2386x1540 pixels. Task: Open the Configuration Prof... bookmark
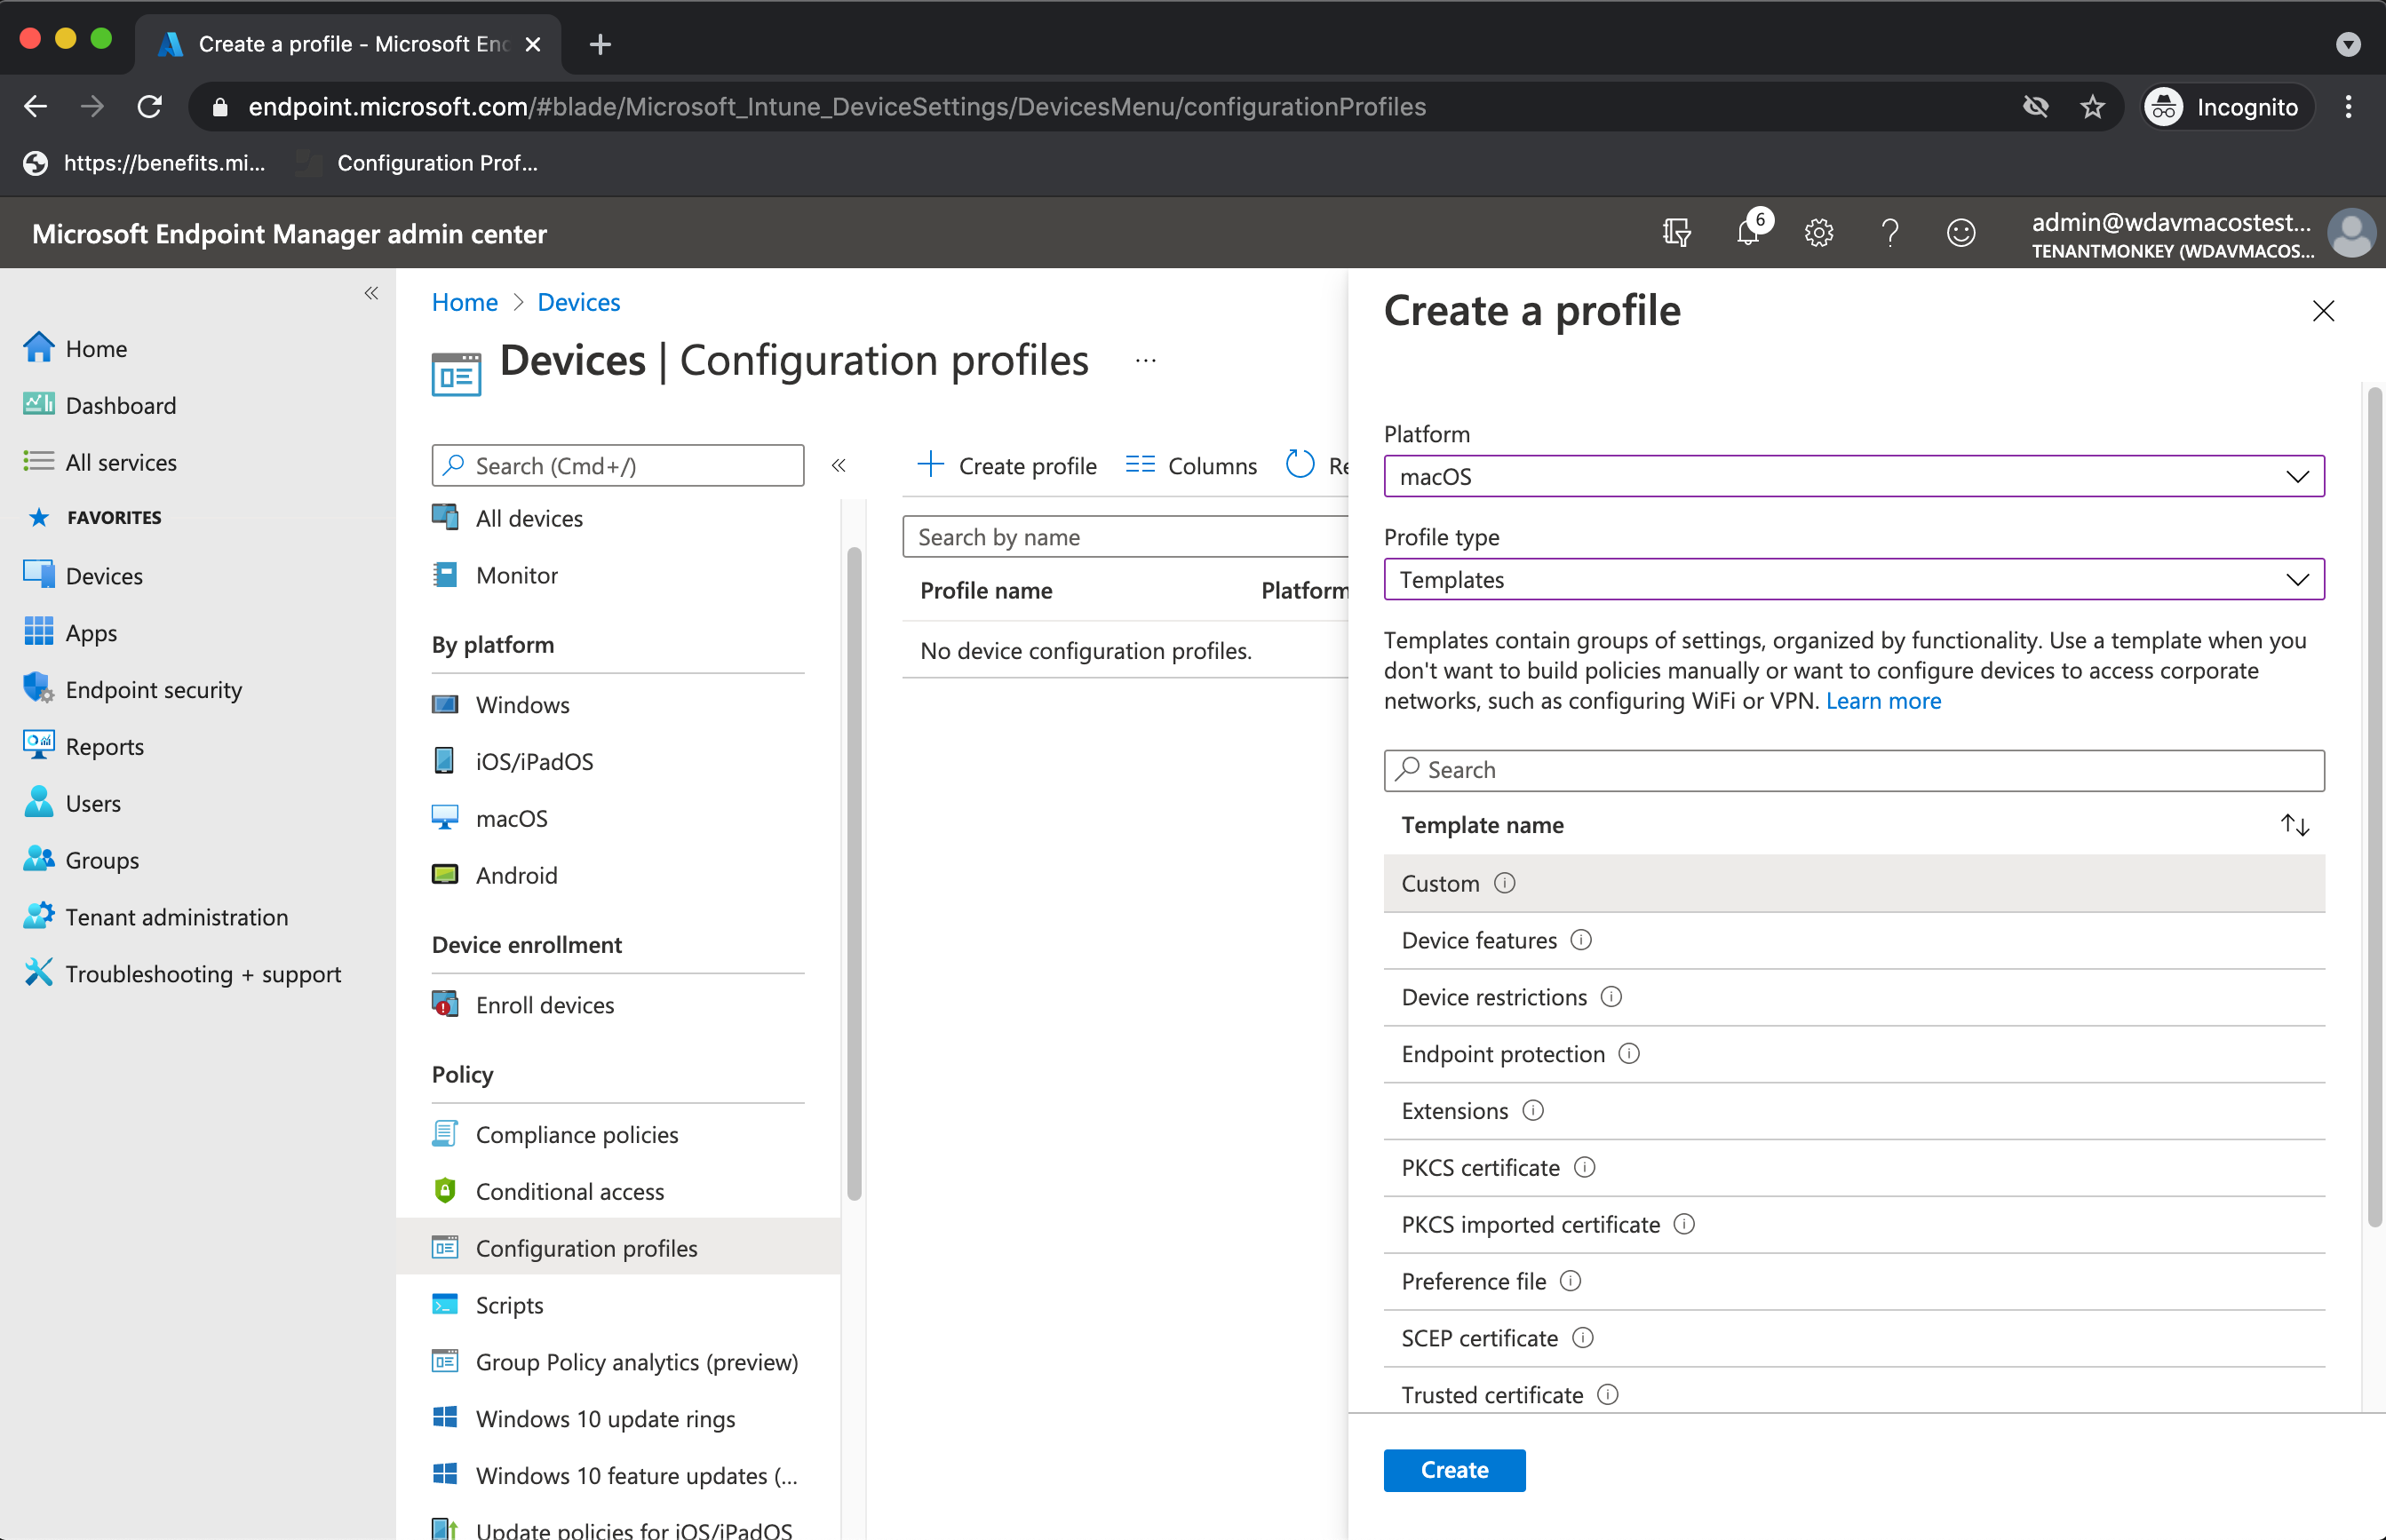(418, 163)
